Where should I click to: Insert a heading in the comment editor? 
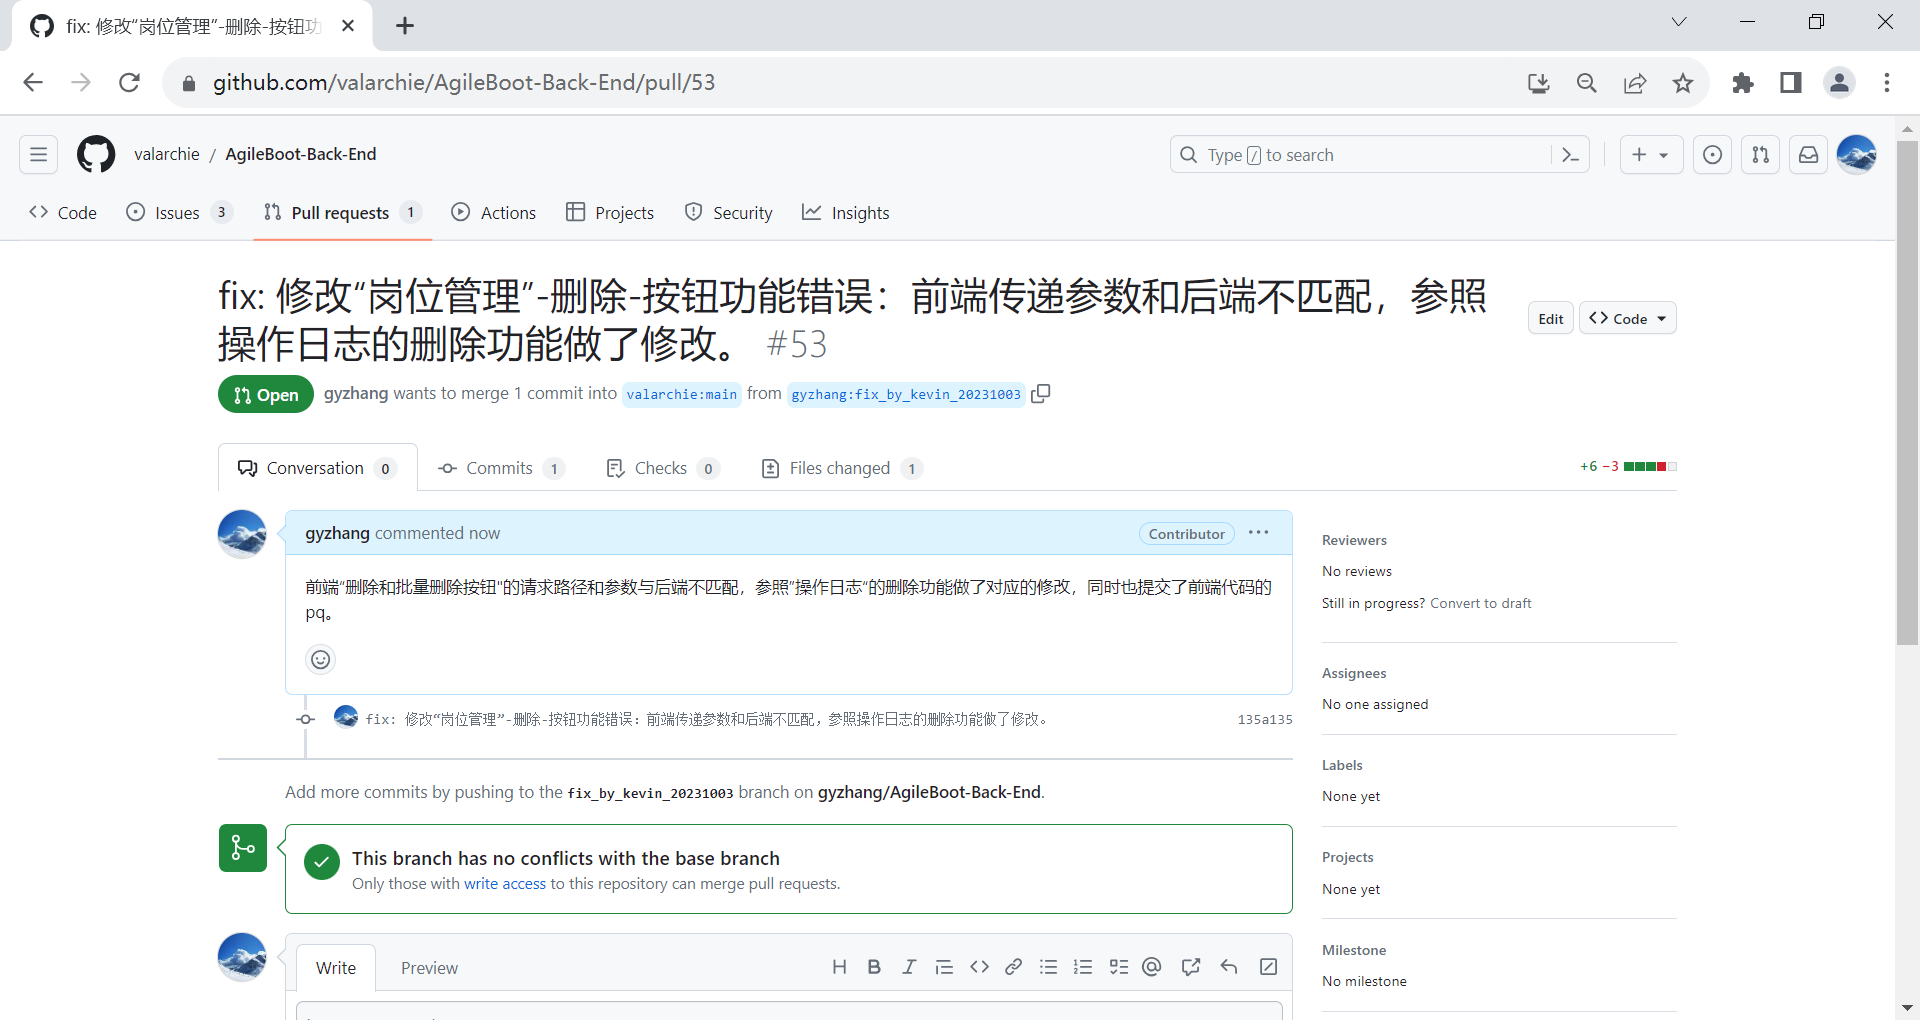[x=839, y=967]
